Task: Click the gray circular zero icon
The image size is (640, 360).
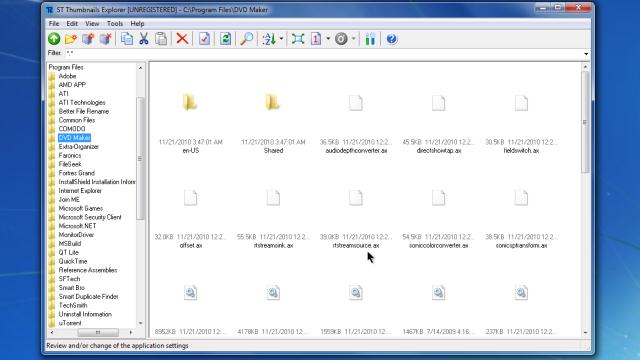Action: [x=341, y=39]
